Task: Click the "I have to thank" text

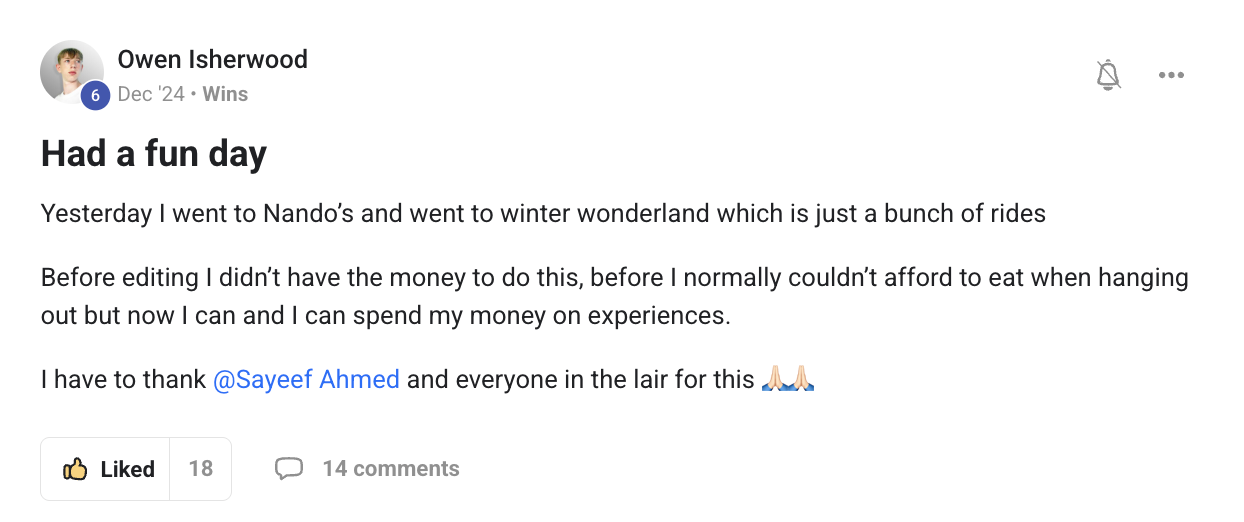Action: [x=123, y=380]
